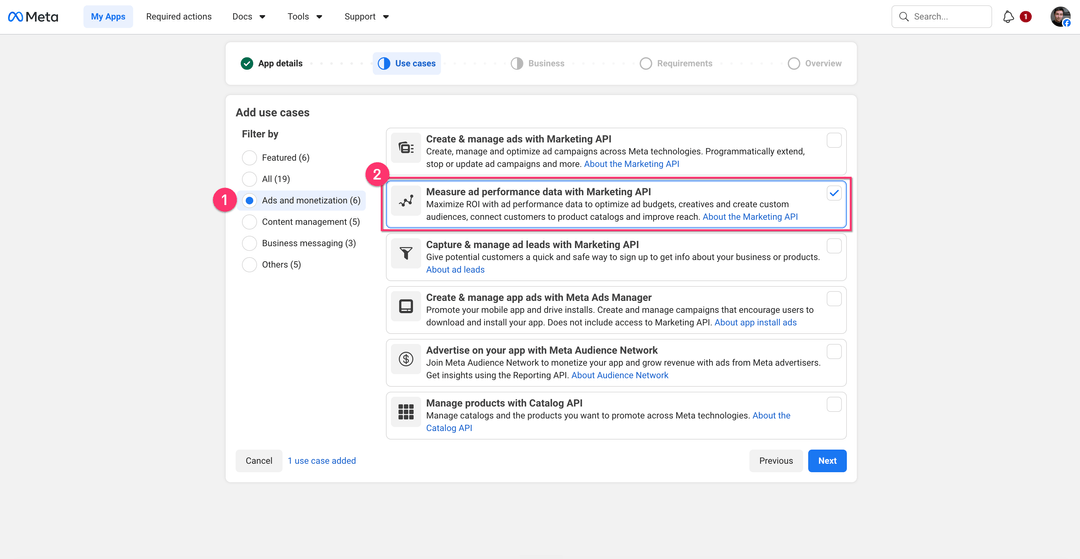This screenshot has height=559, width=1080.
Task: Click the Overview step circle icon
Action: (x=793, y=63)
